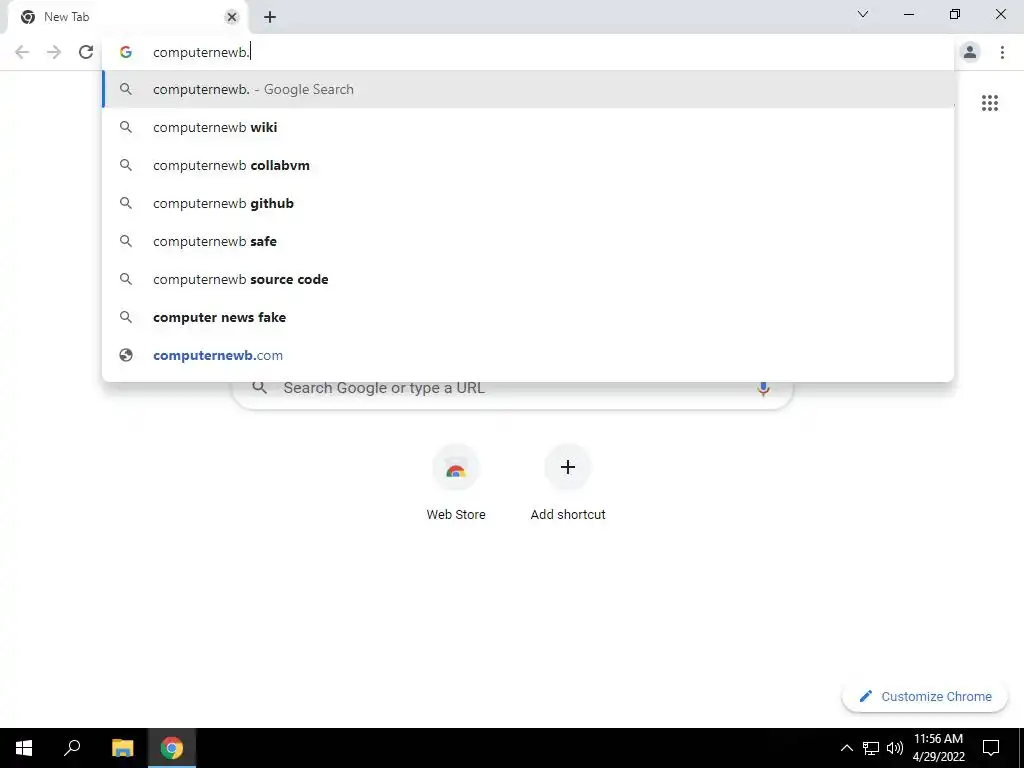The width and height of the screenshot is (1024, 768).
Task: Click the globe icon beside computernewb.com
Action: click(x=126, y=355)
